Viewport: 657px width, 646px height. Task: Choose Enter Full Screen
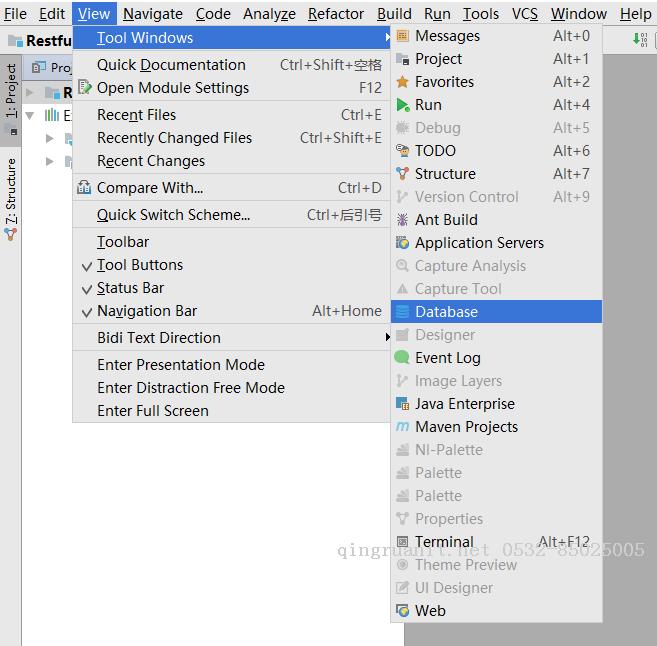(x=231, y=411)
